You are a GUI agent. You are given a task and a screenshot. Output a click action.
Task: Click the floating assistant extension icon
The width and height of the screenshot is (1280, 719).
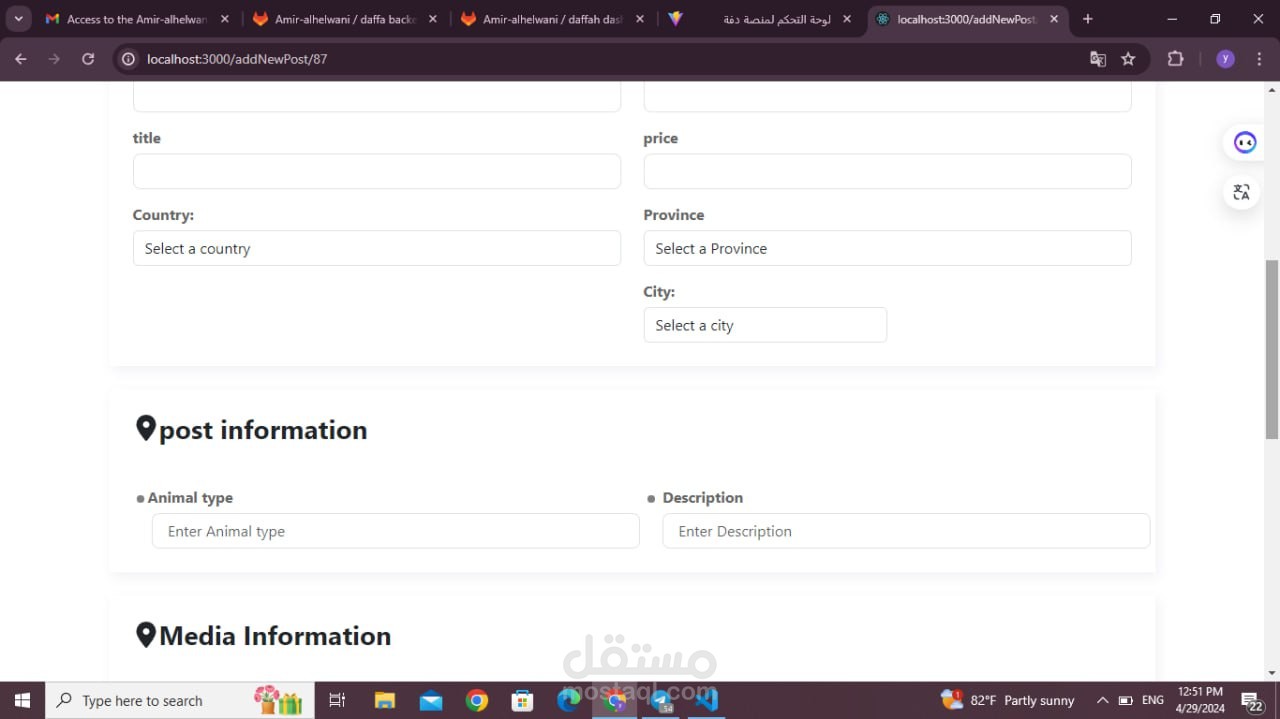pos(1245,143)
